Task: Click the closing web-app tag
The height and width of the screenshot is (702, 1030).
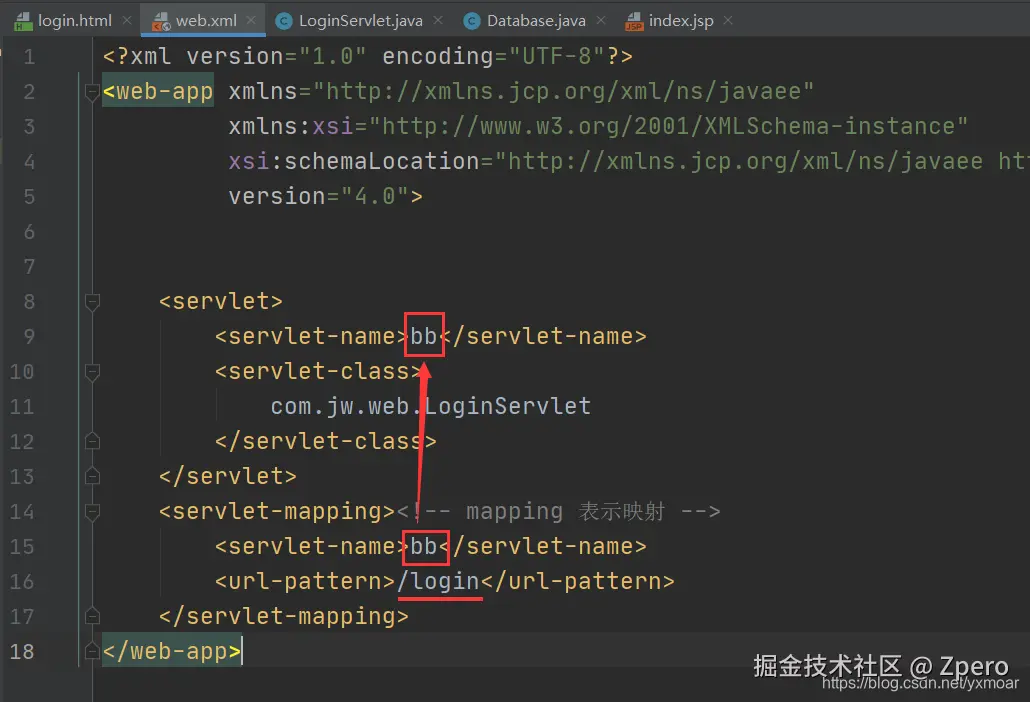Action: [172, 651]
